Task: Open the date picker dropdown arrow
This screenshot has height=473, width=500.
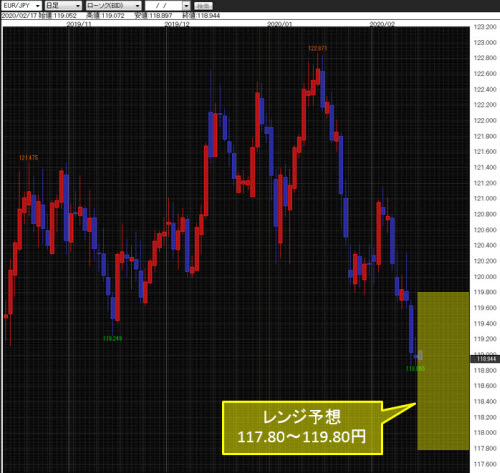Action: click(186, 6)
